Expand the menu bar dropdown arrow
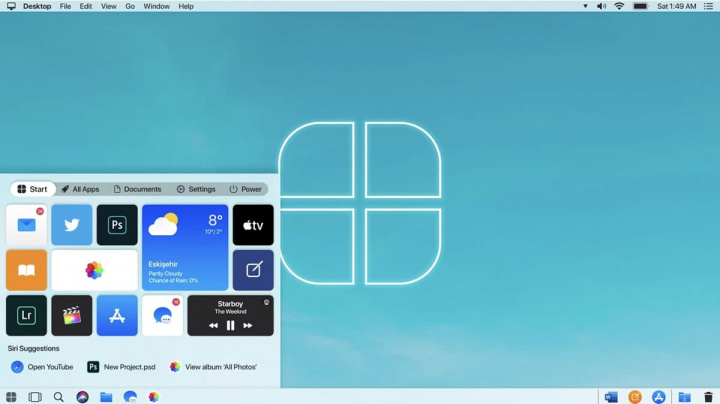 pyautogui.click(x=585, y=6)
